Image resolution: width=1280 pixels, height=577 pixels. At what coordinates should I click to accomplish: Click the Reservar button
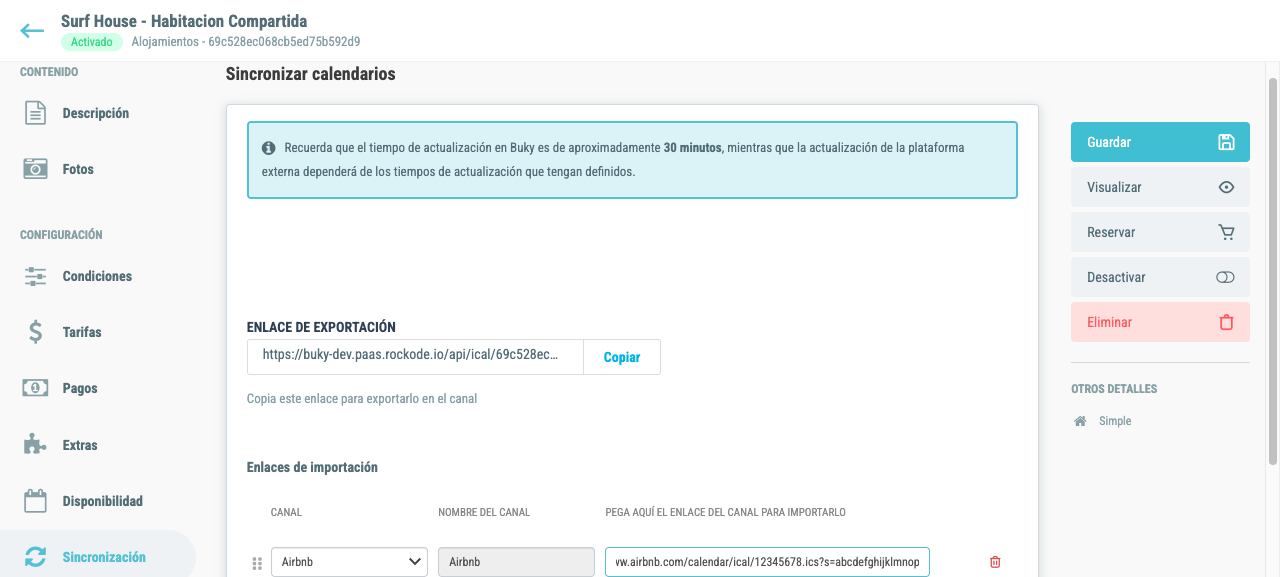(x=1160, y=232)
